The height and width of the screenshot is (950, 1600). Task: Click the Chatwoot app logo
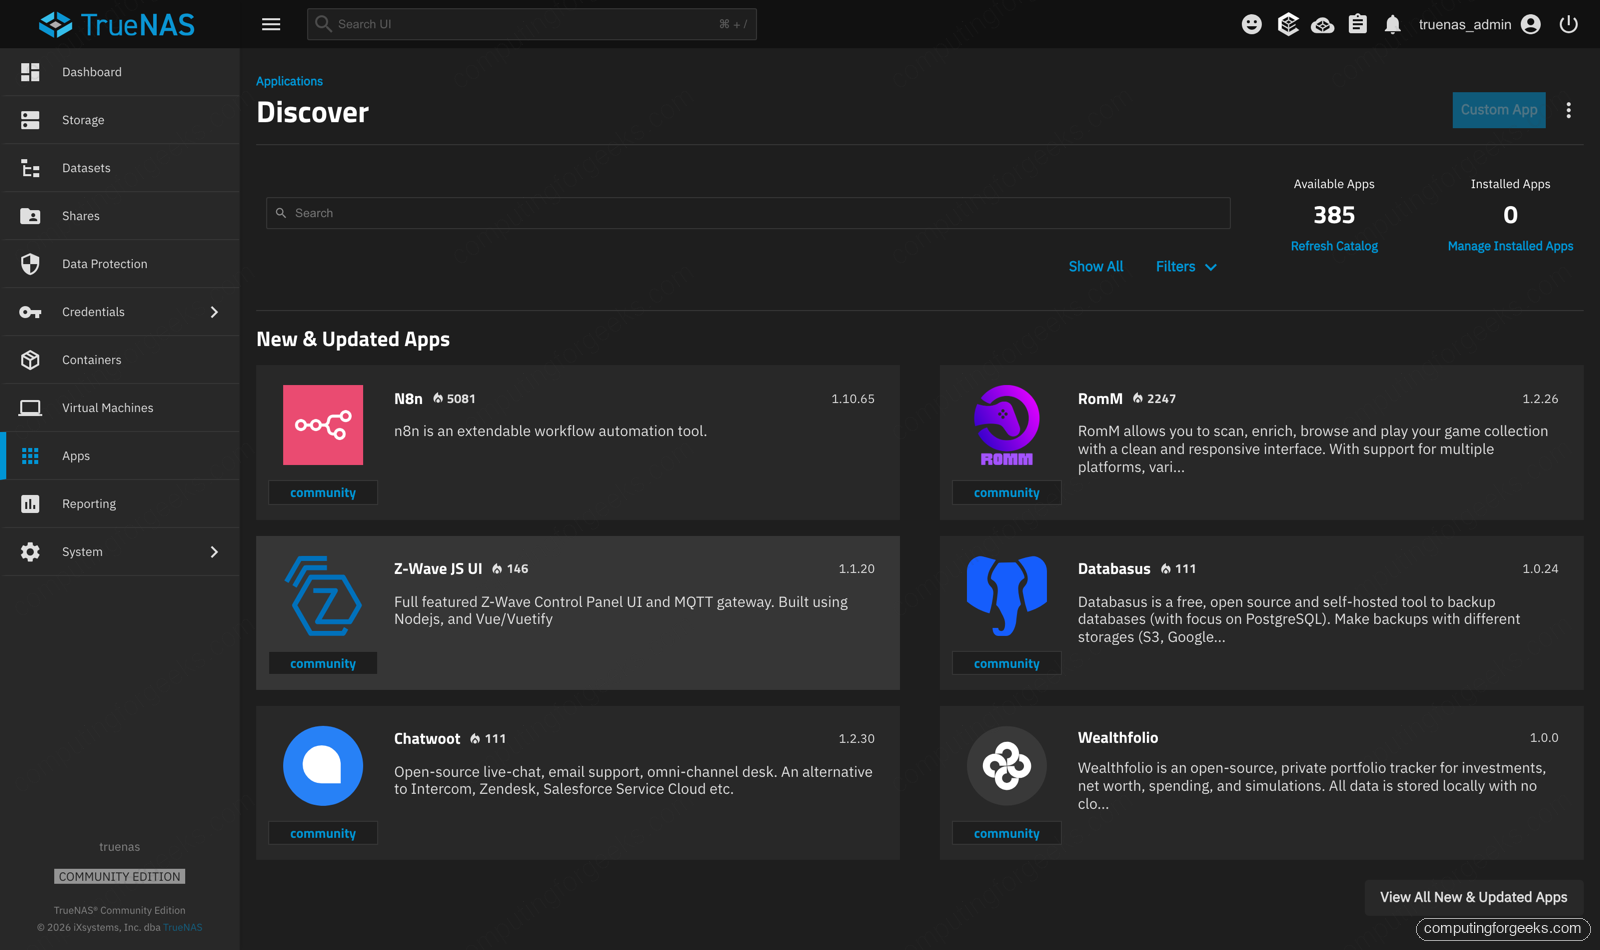[x=323, y=766]
